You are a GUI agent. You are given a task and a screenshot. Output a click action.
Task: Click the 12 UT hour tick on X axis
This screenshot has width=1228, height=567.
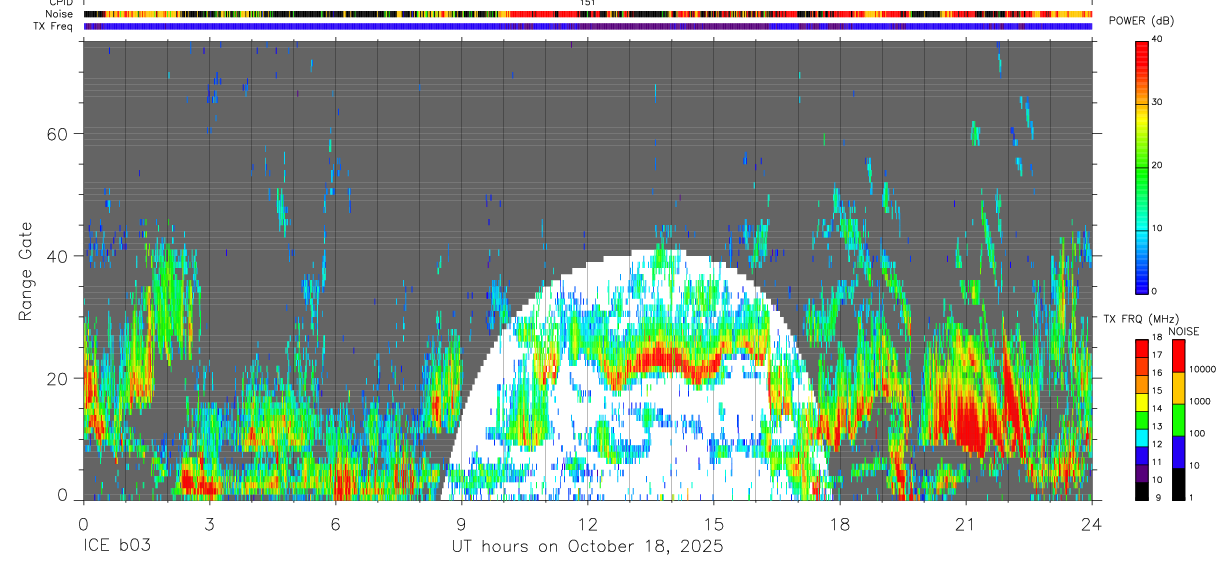click(587, 523)
